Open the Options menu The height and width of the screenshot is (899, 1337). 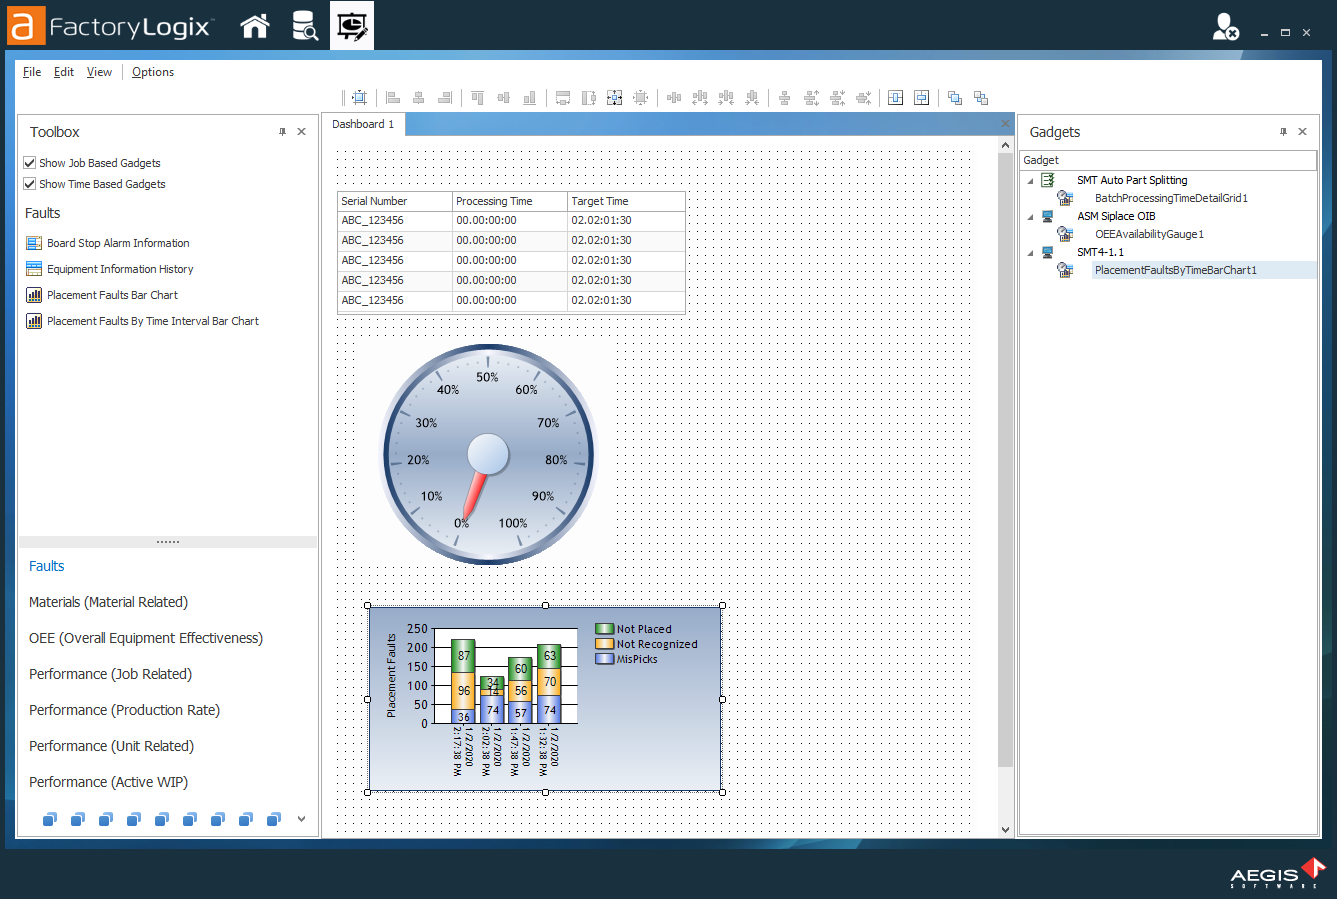tap(153, 72)
